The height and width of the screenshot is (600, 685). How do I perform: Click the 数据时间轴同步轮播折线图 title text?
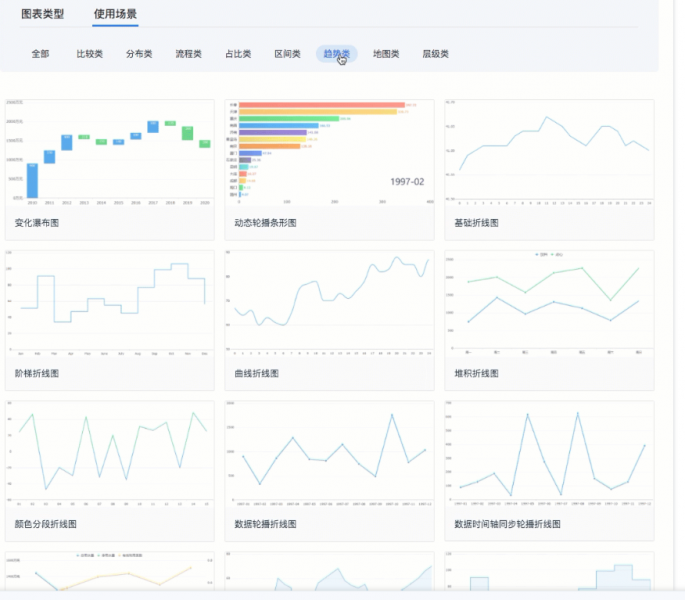click(x=507, y=524)
